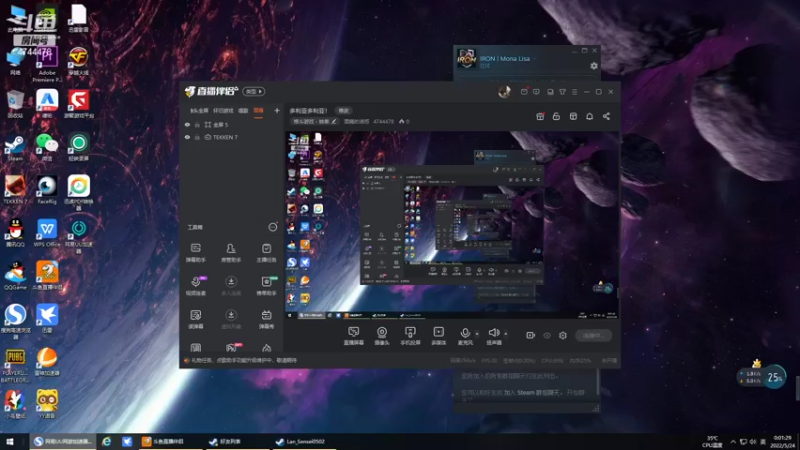This screenshot has width=800, height=450.
Task: Open the Adobe Premiere Pro desktop shortcut
Action: [x=47, y=64]
